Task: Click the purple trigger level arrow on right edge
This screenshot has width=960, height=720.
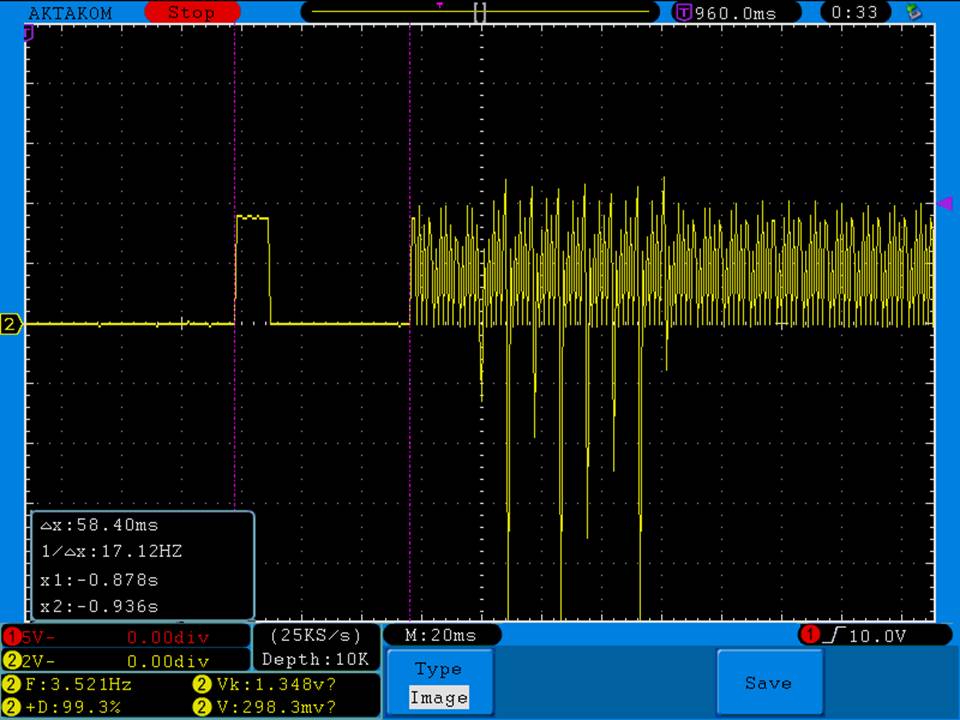Action: pyautogui.click(x=945, y=204)
